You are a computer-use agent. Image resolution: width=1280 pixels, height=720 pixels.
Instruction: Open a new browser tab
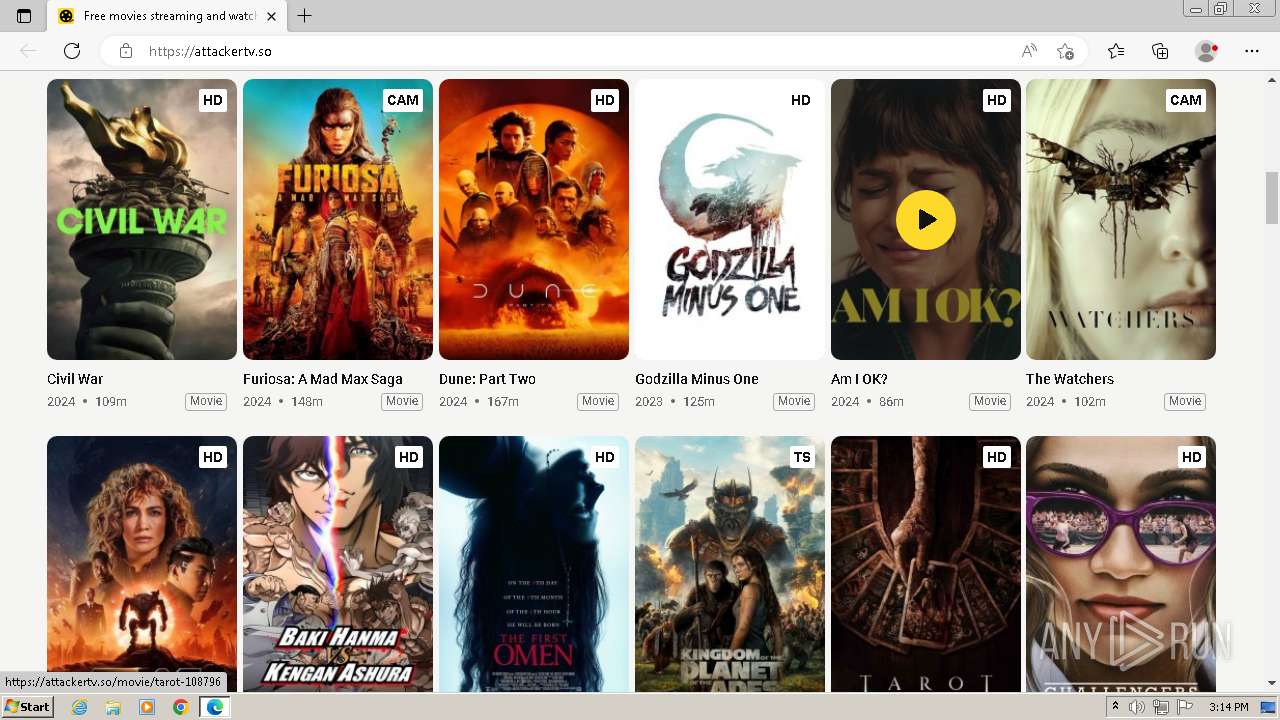[x=305, y=16]
